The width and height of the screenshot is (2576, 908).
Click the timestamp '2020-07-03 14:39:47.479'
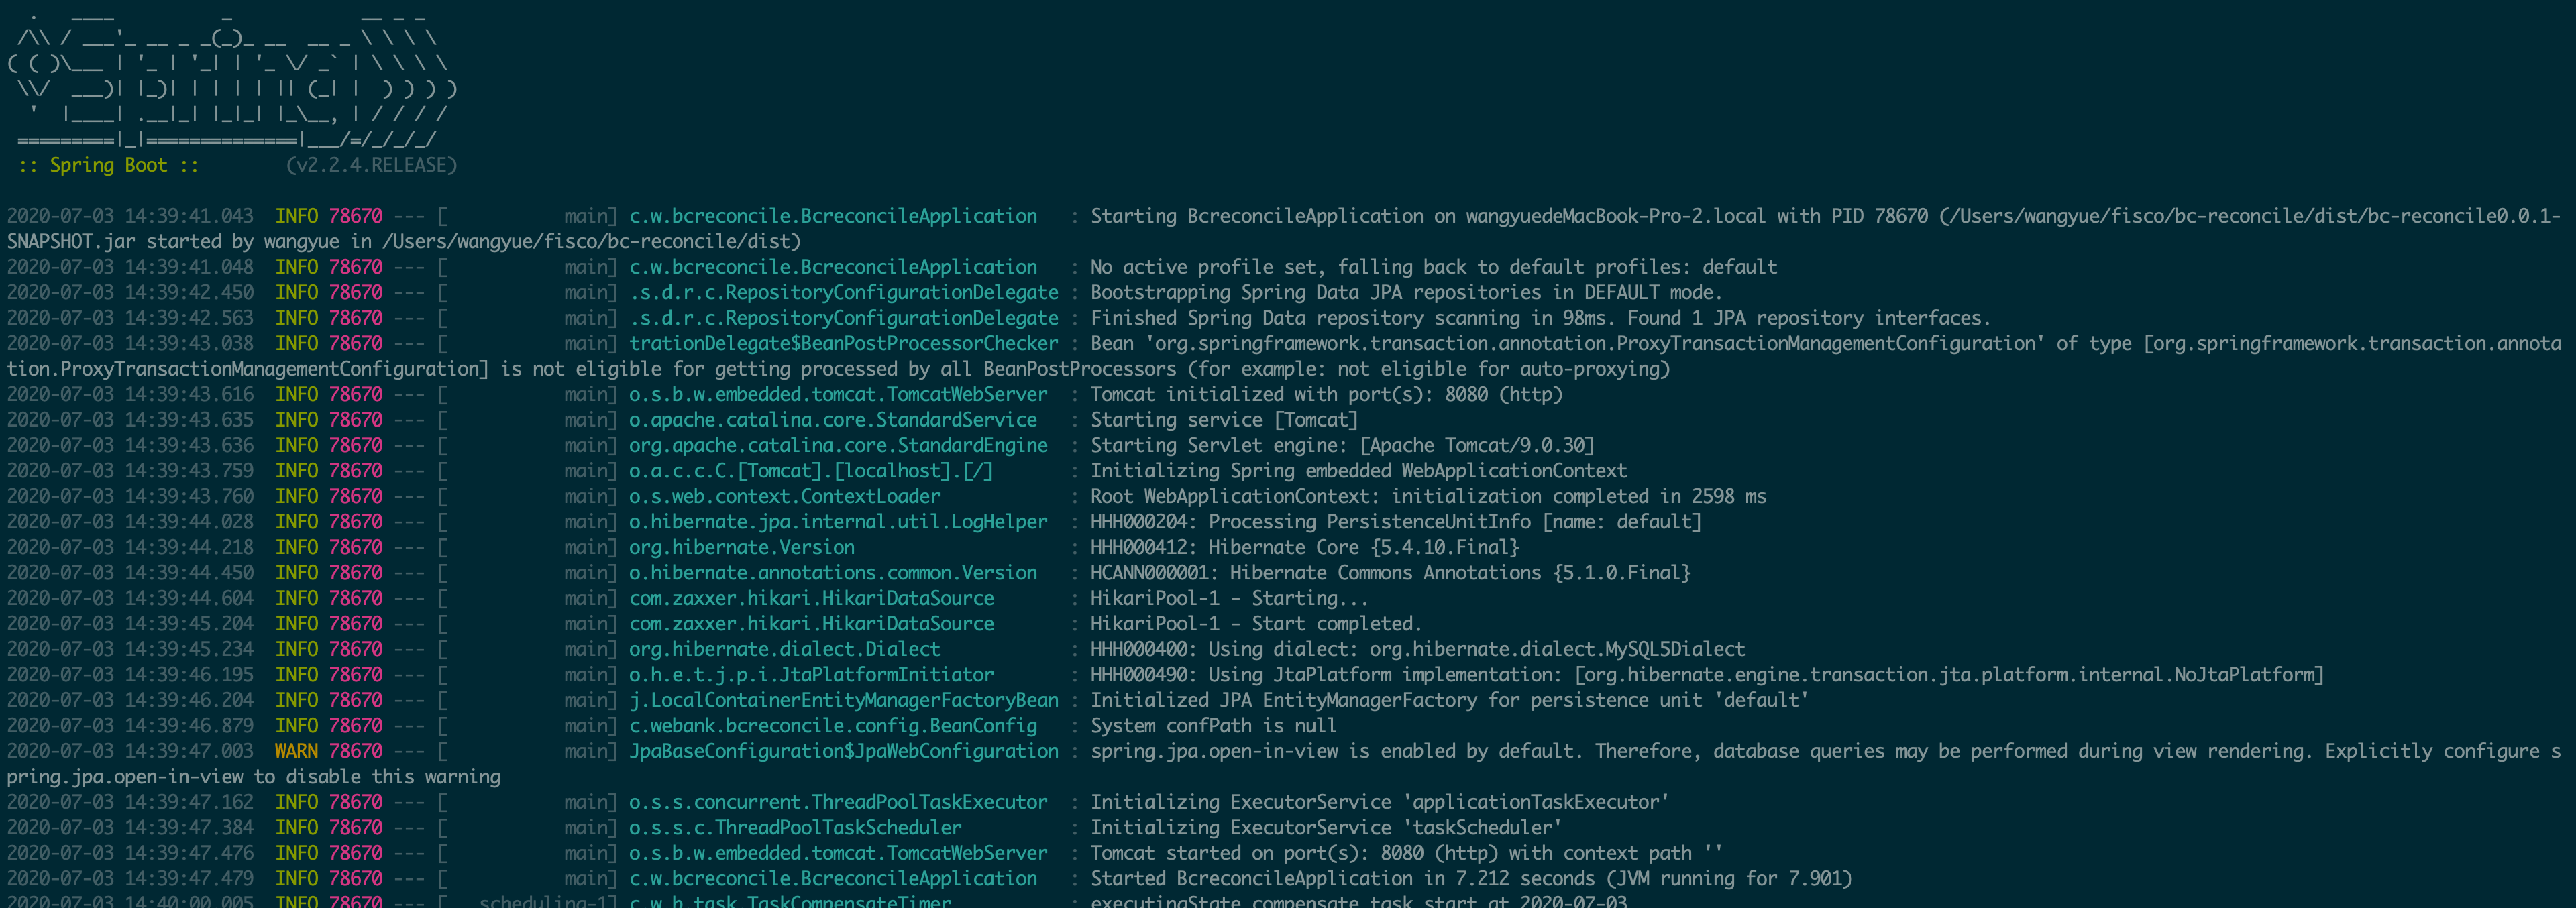(x=130, y=879)
